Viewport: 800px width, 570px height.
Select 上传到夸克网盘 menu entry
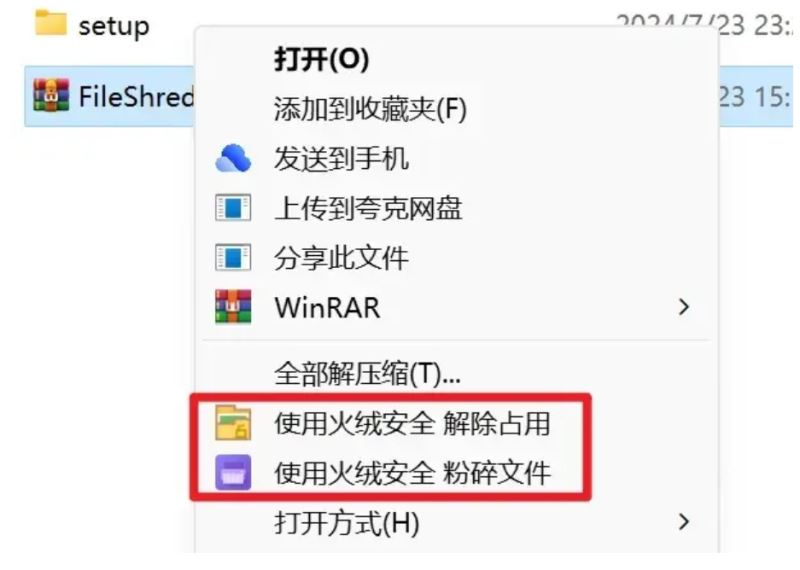368,208
